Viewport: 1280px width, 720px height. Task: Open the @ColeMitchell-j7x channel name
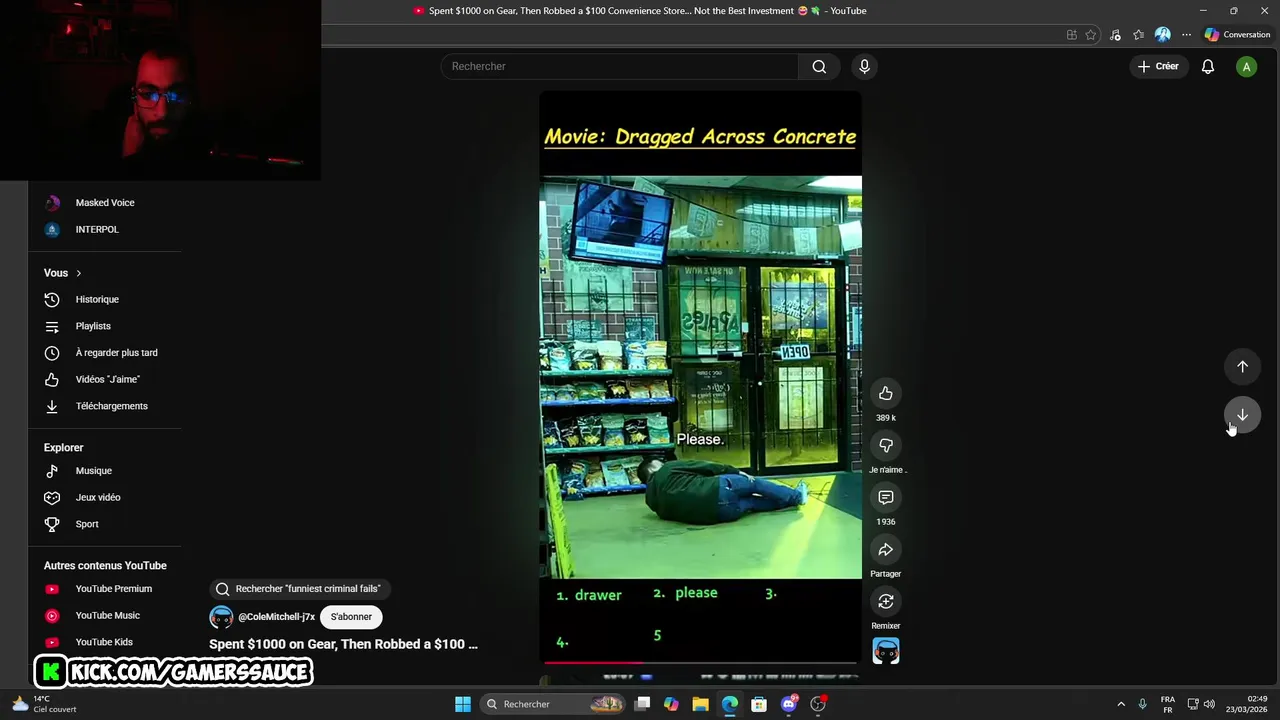click(x=276, y=617)
